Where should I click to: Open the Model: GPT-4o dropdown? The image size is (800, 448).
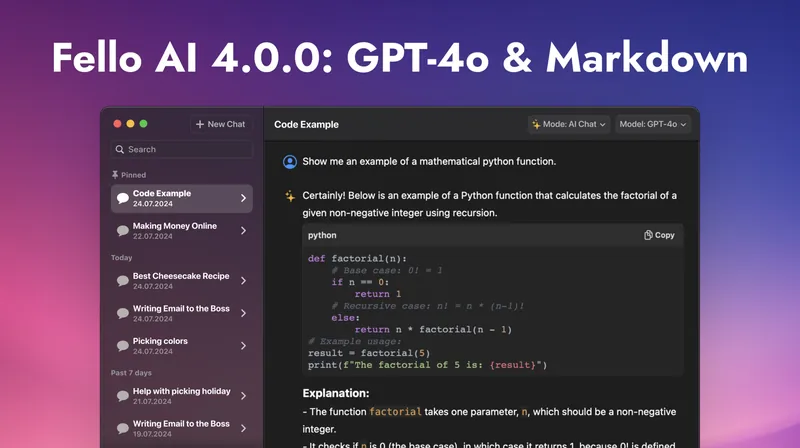point(653,124)
